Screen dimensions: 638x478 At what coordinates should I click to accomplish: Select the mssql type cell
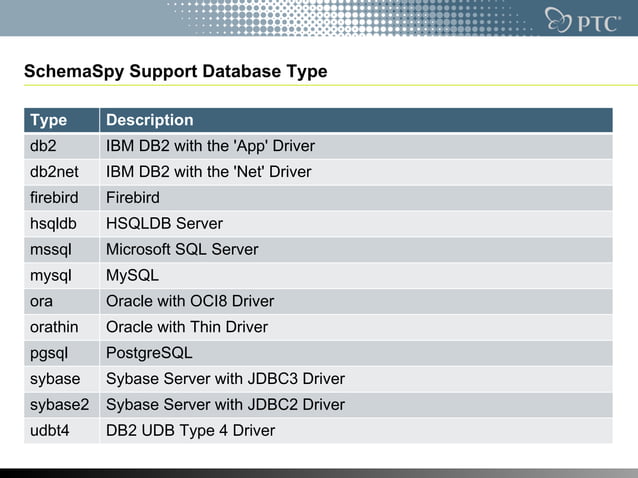tap(51, 250)
